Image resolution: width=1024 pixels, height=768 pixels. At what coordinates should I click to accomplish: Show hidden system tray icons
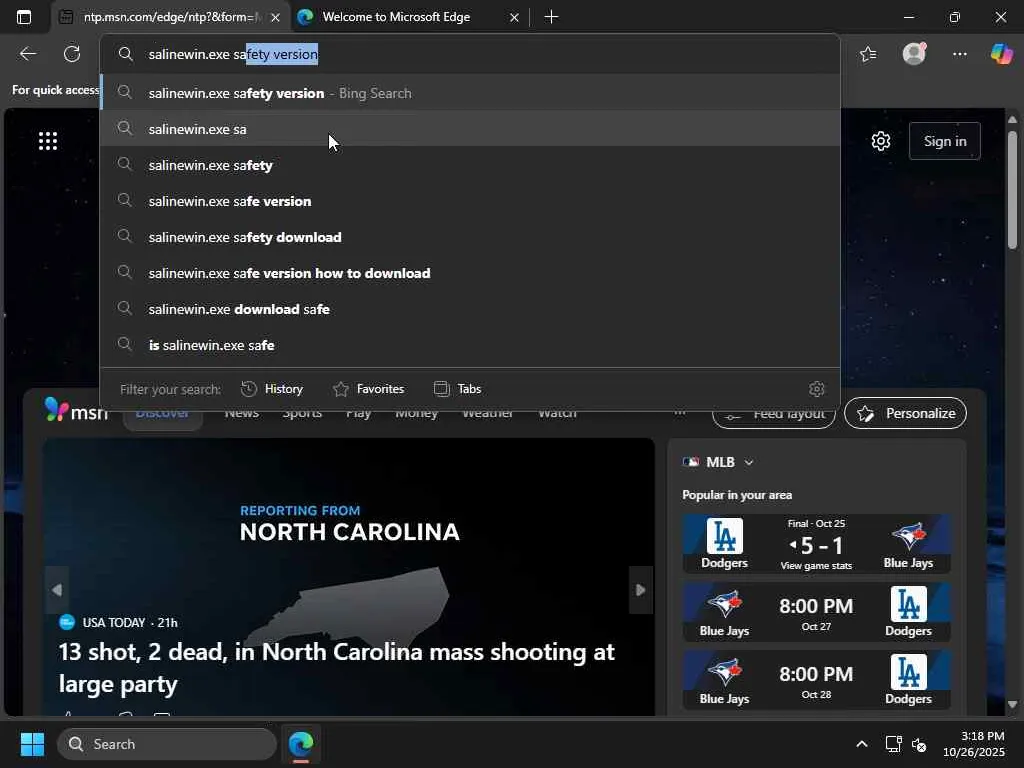[862, 744]
